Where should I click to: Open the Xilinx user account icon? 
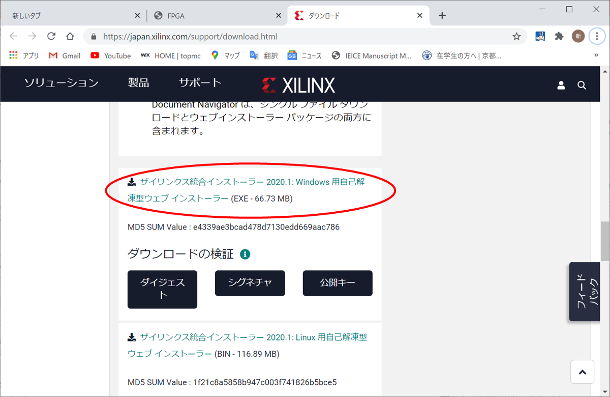(561, 85)
